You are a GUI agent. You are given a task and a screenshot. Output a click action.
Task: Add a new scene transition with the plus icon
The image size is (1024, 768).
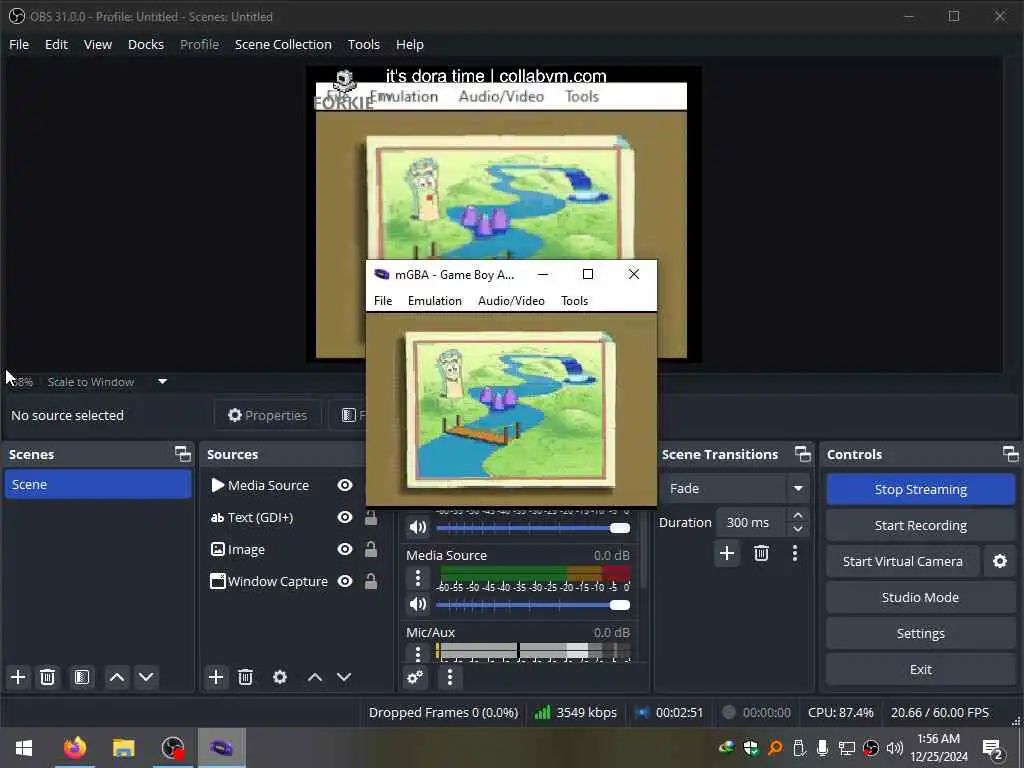pyautogui.click(x=727, y=554)
